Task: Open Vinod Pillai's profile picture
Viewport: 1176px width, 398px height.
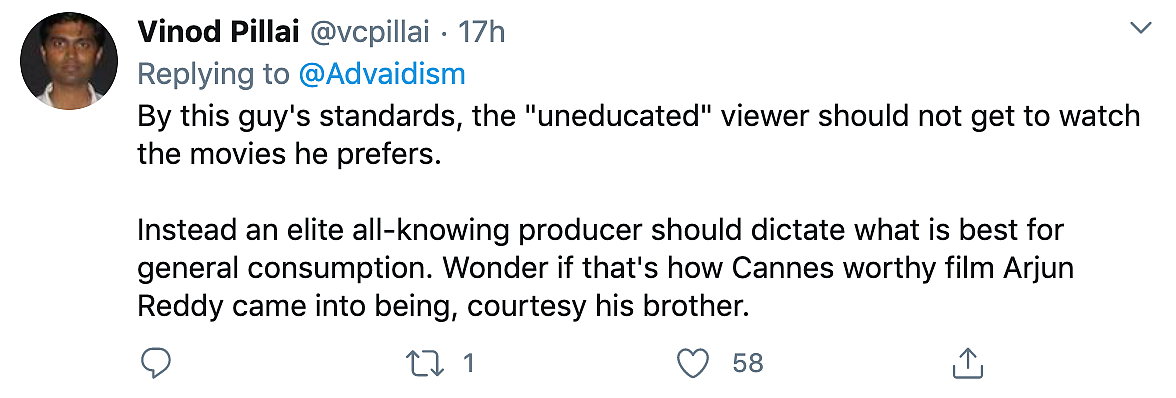Action: coord(69,61)
